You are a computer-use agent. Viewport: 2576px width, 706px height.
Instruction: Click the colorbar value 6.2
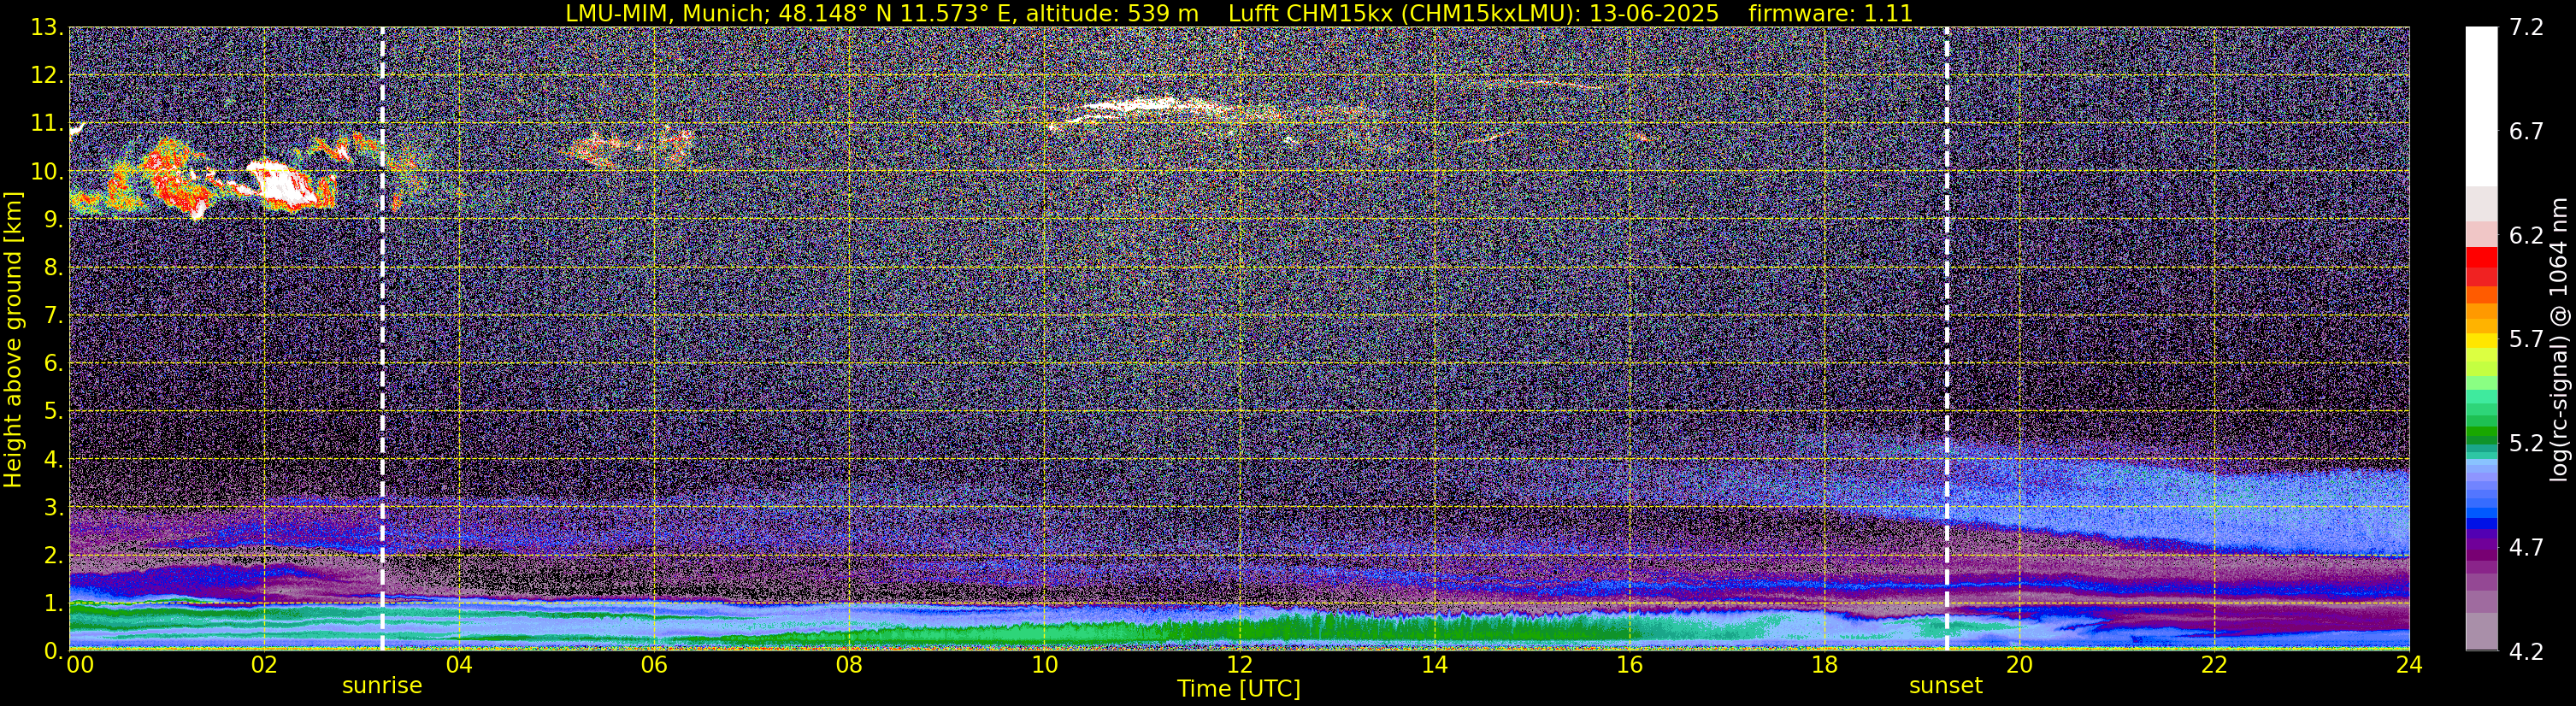coord(2526,235)
